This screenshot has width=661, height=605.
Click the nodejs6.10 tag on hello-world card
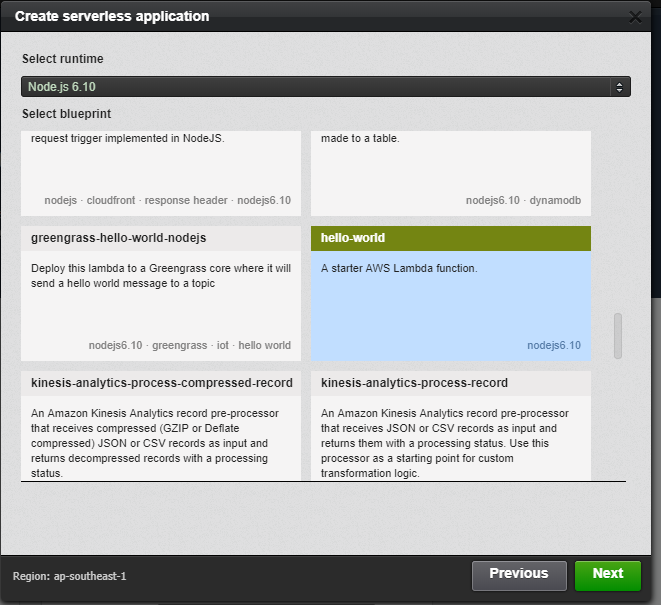[x=554, y=345]
